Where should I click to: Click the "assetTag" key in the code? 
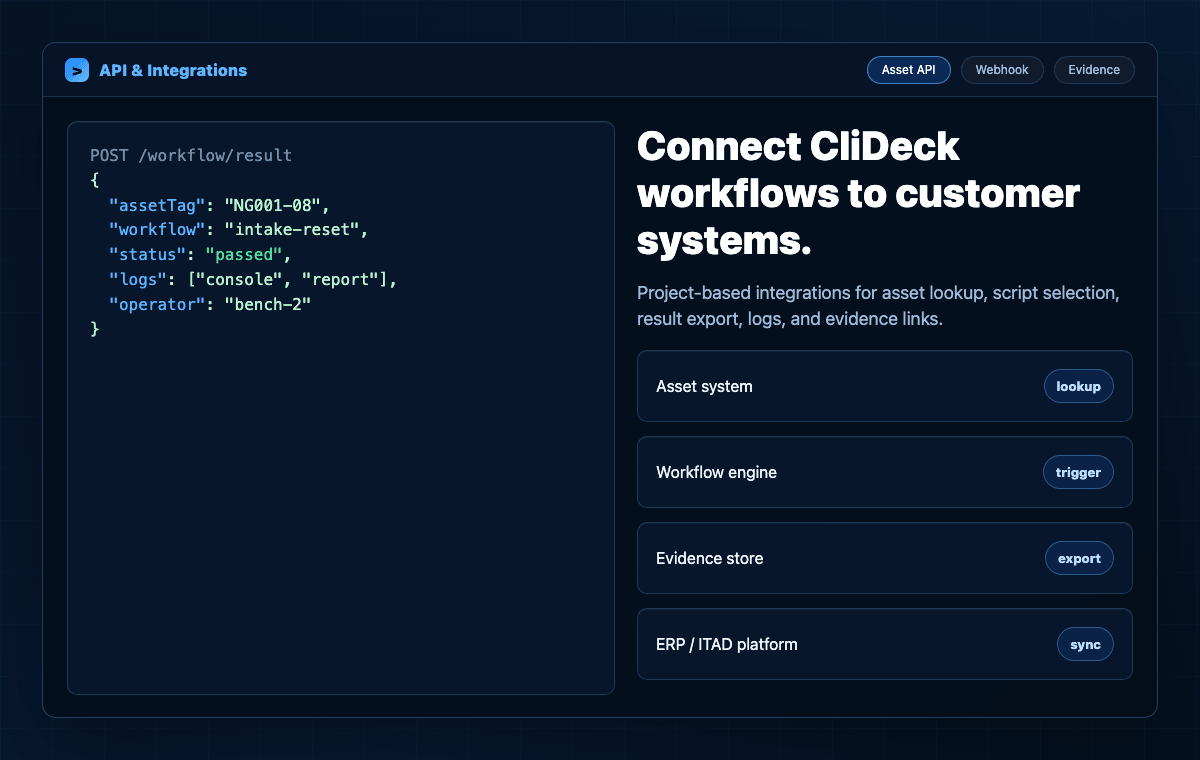tap(157, 205)
